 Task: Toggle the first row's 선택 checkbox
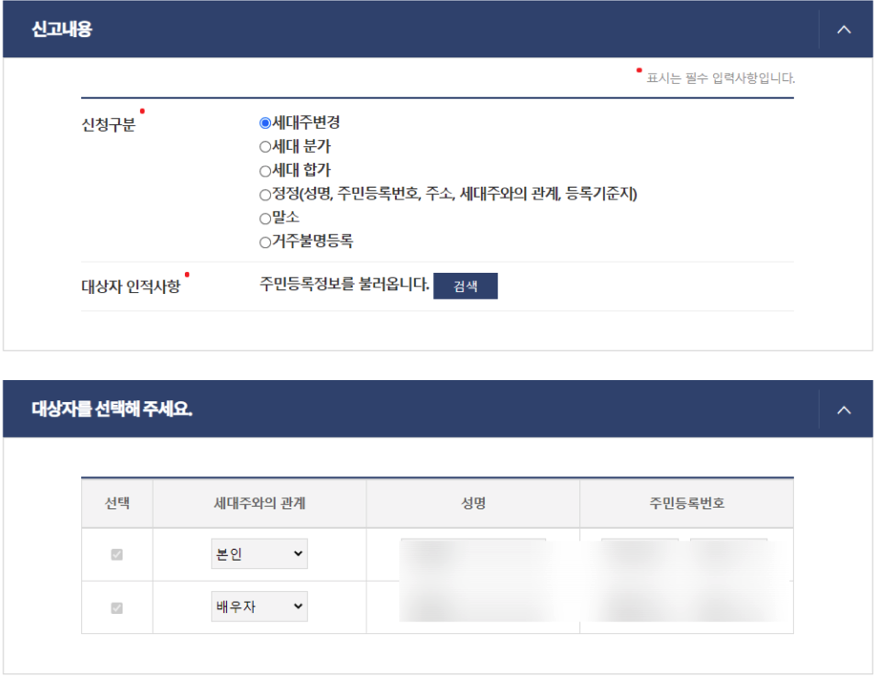116,553
